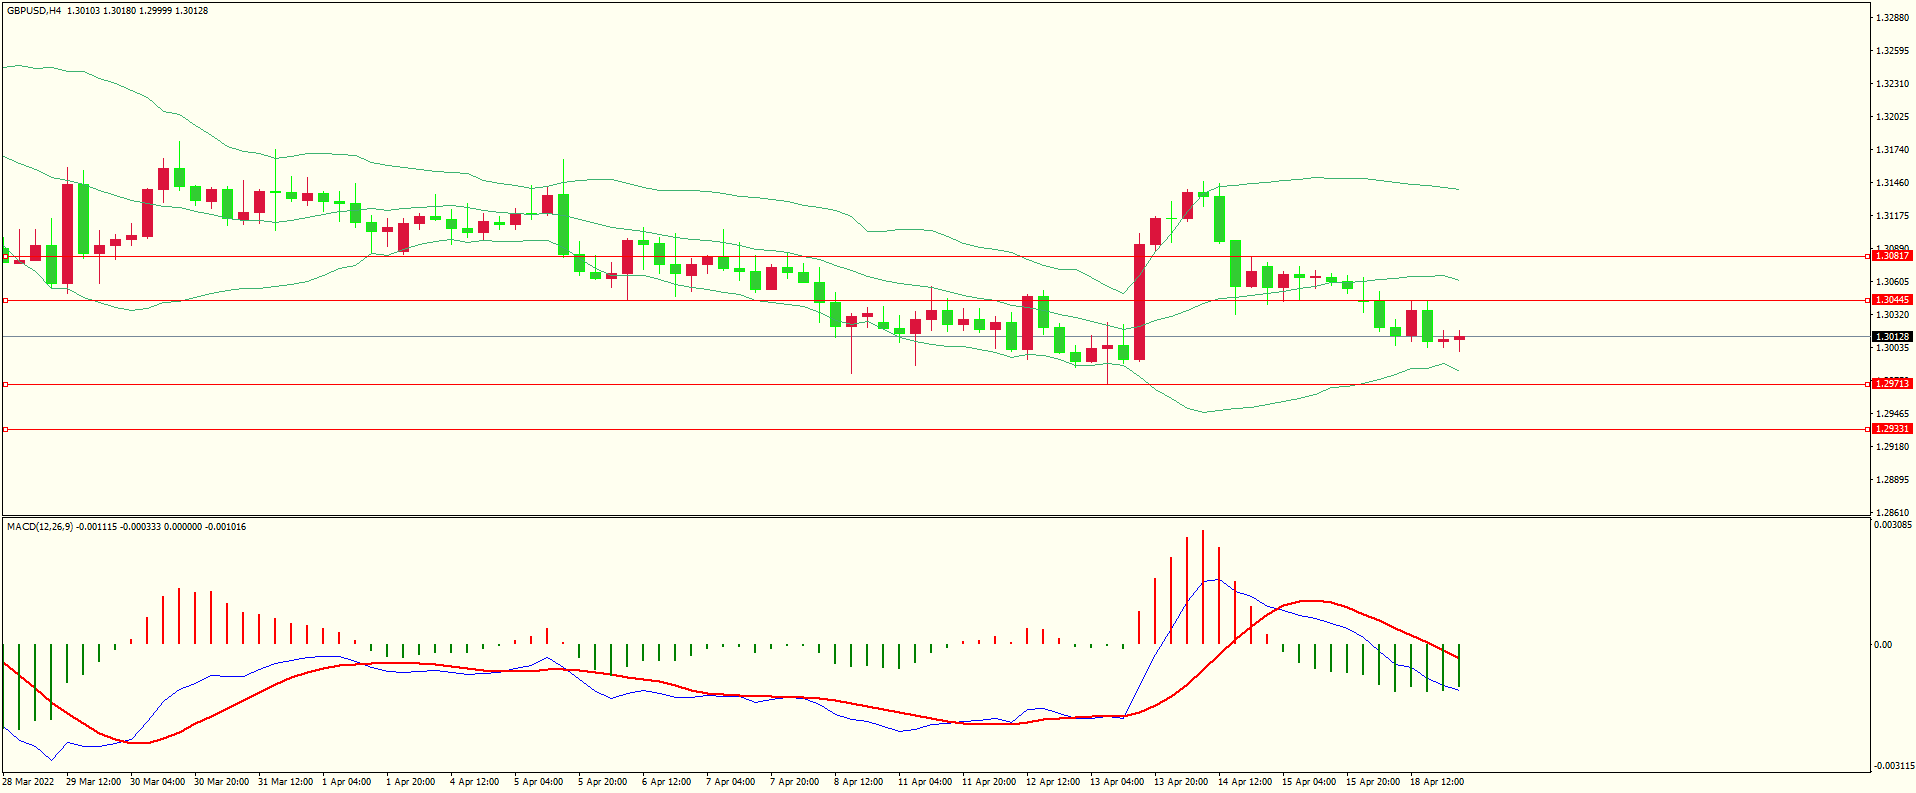Click the 4 Apr 12:00 time label
Viewport: 1916px width, 793px height.
[474, 782]
